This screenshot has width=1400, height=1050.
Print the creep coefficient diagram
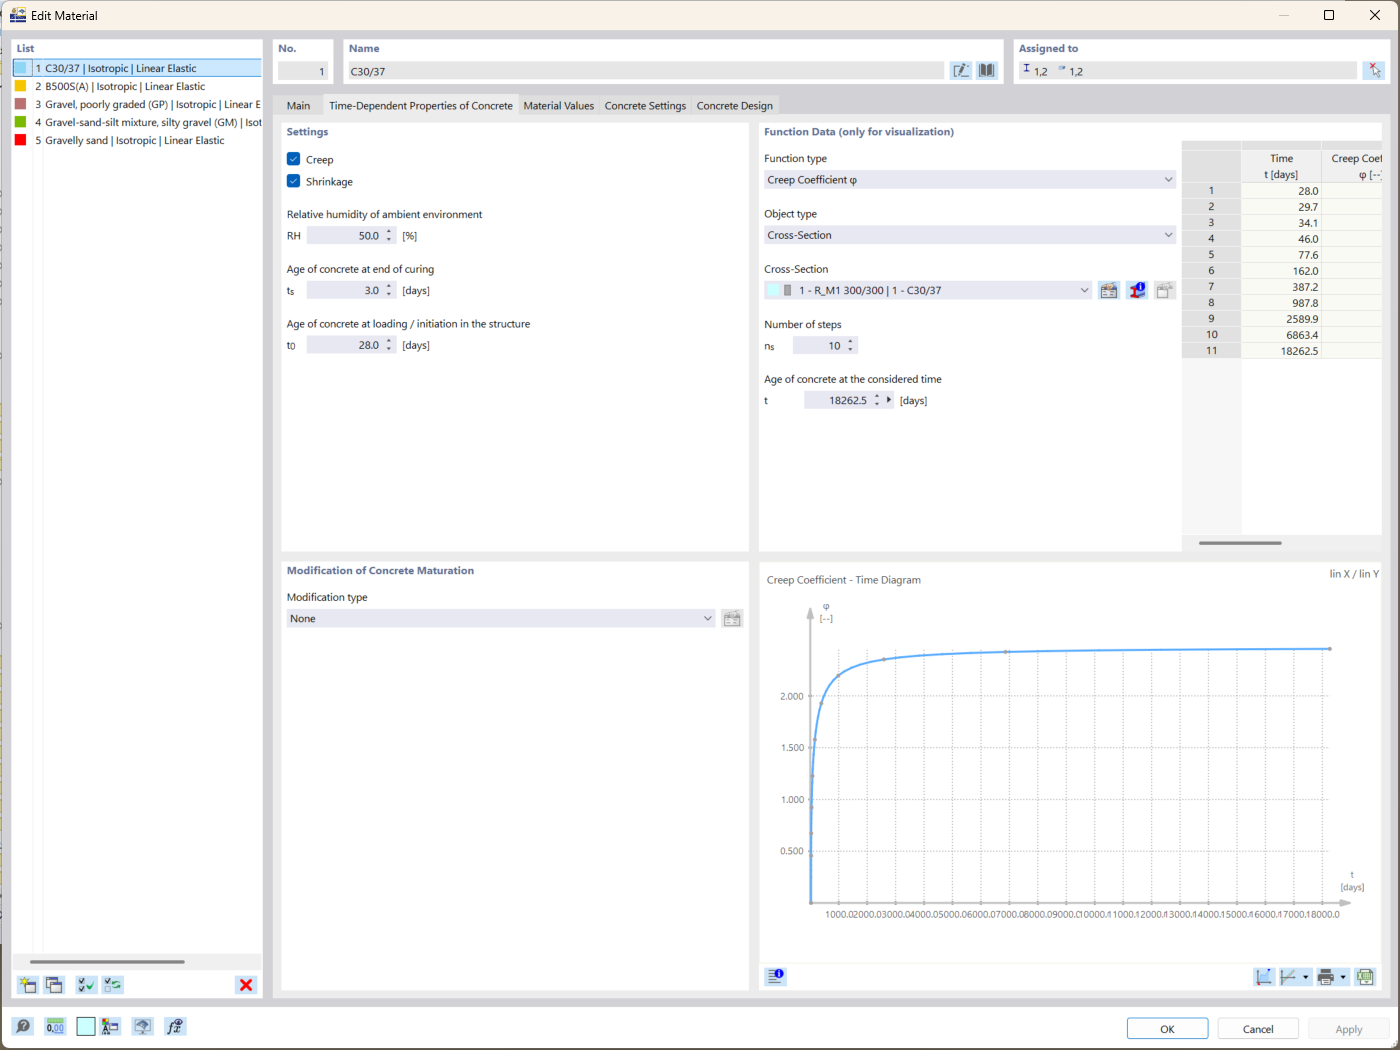pyautogui.click(x=1327, y=977)
